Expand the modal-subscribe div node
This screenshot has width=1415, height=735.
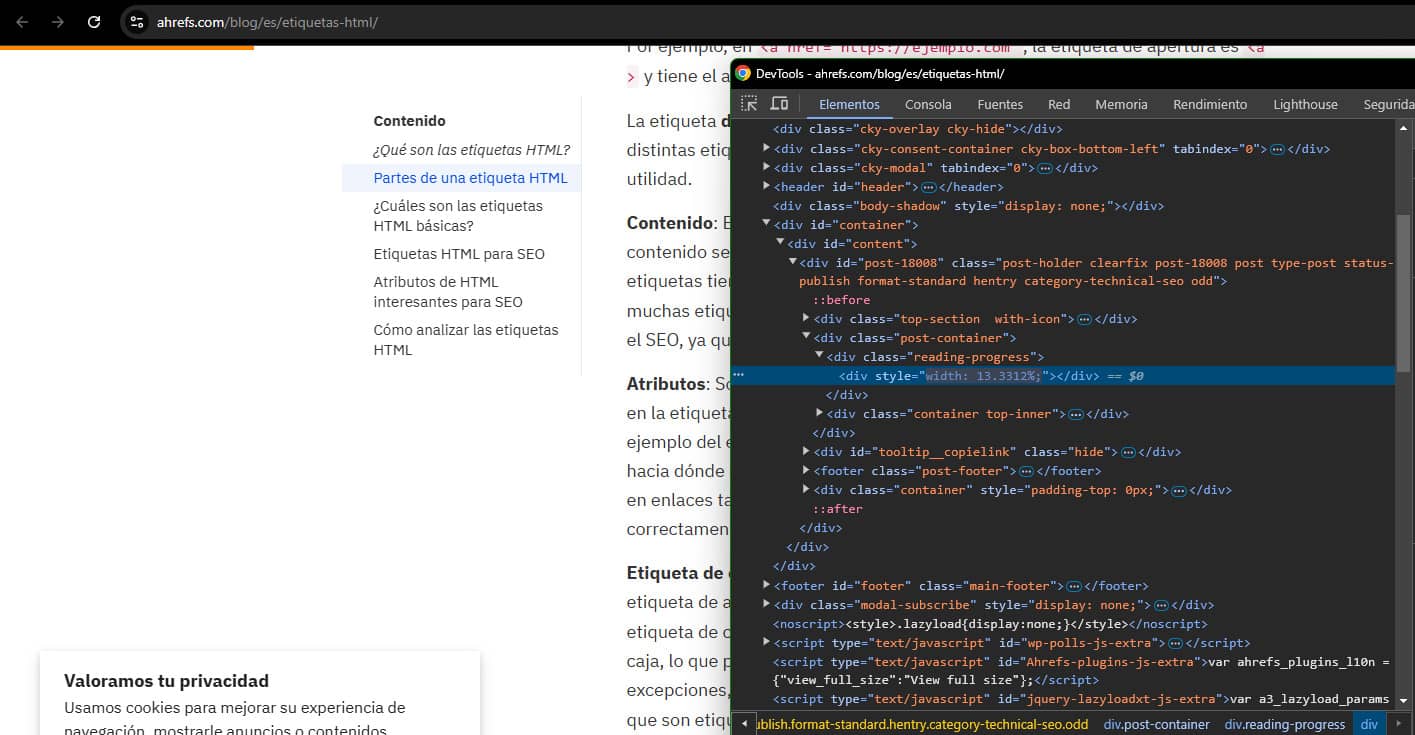767,604
